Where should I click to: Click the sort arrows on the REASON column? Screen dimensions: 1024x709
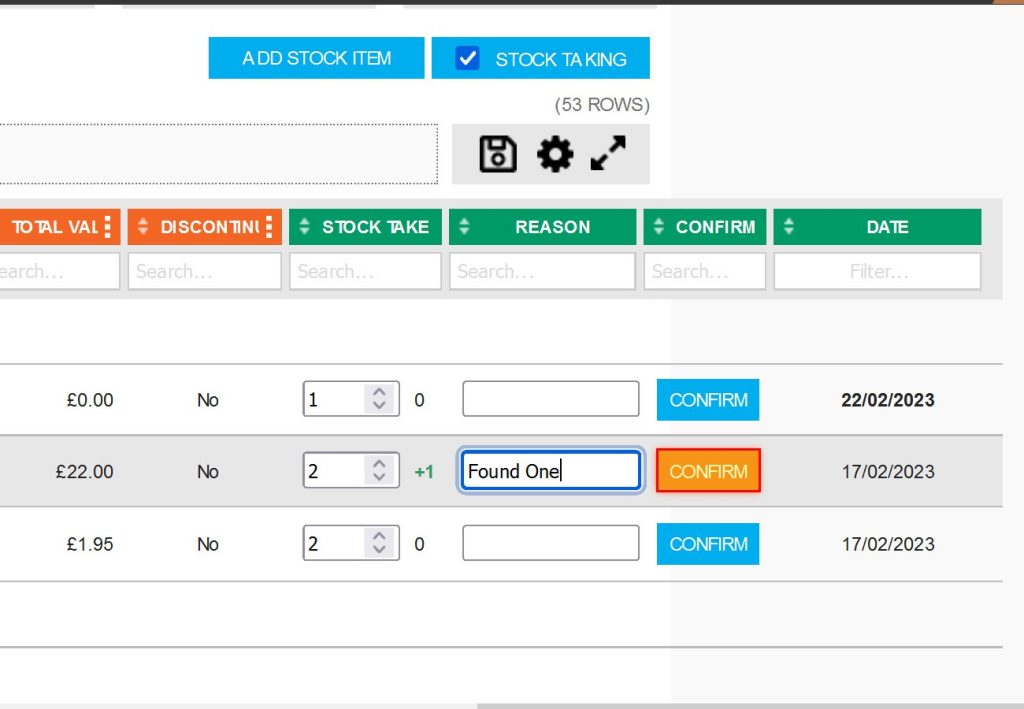464,226
